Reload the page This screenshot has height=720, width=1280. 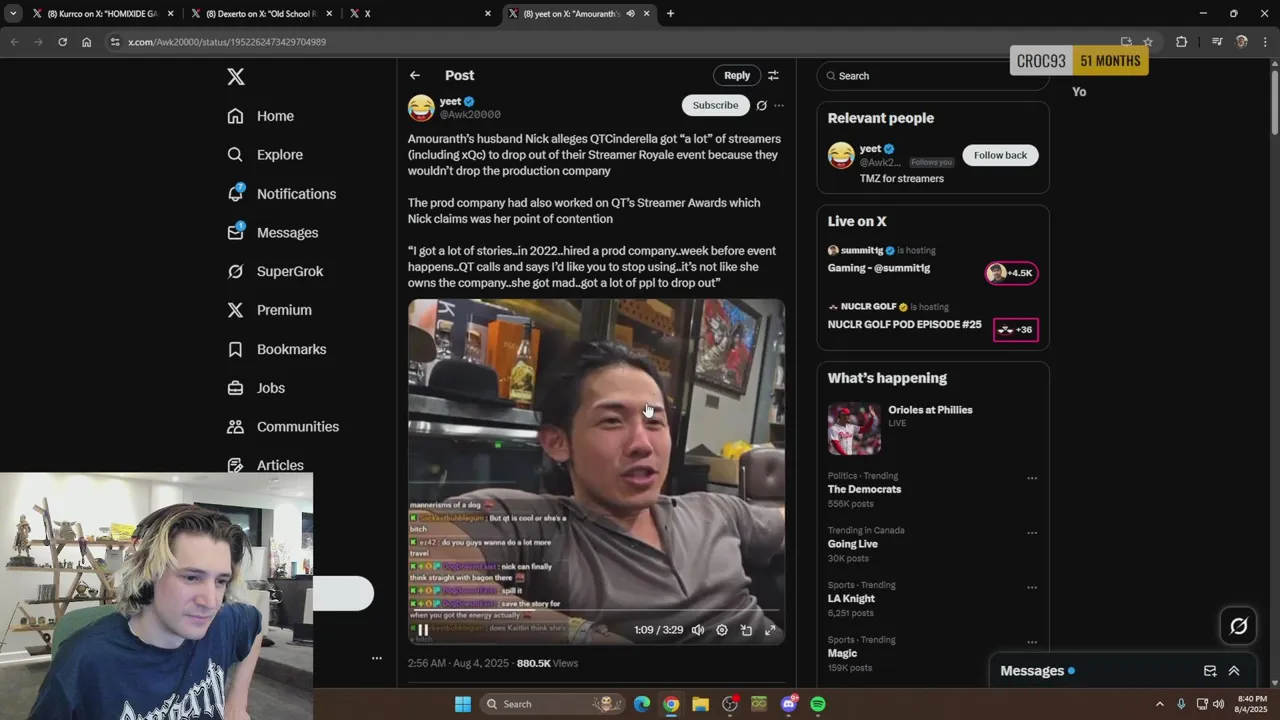[62, 42]
